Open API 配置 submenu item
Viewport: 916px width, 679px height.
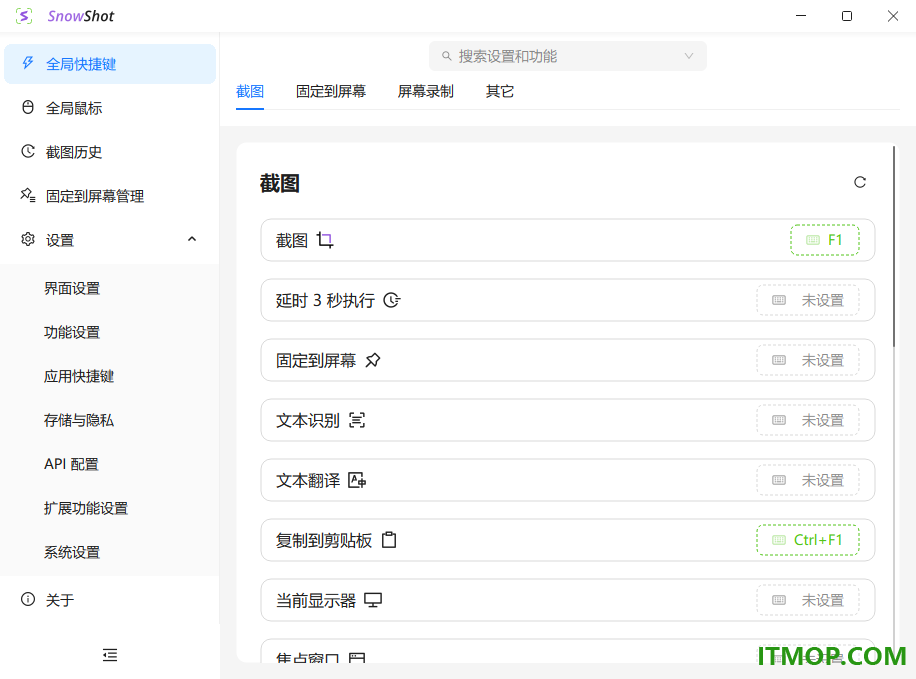[x=110, y=464]
